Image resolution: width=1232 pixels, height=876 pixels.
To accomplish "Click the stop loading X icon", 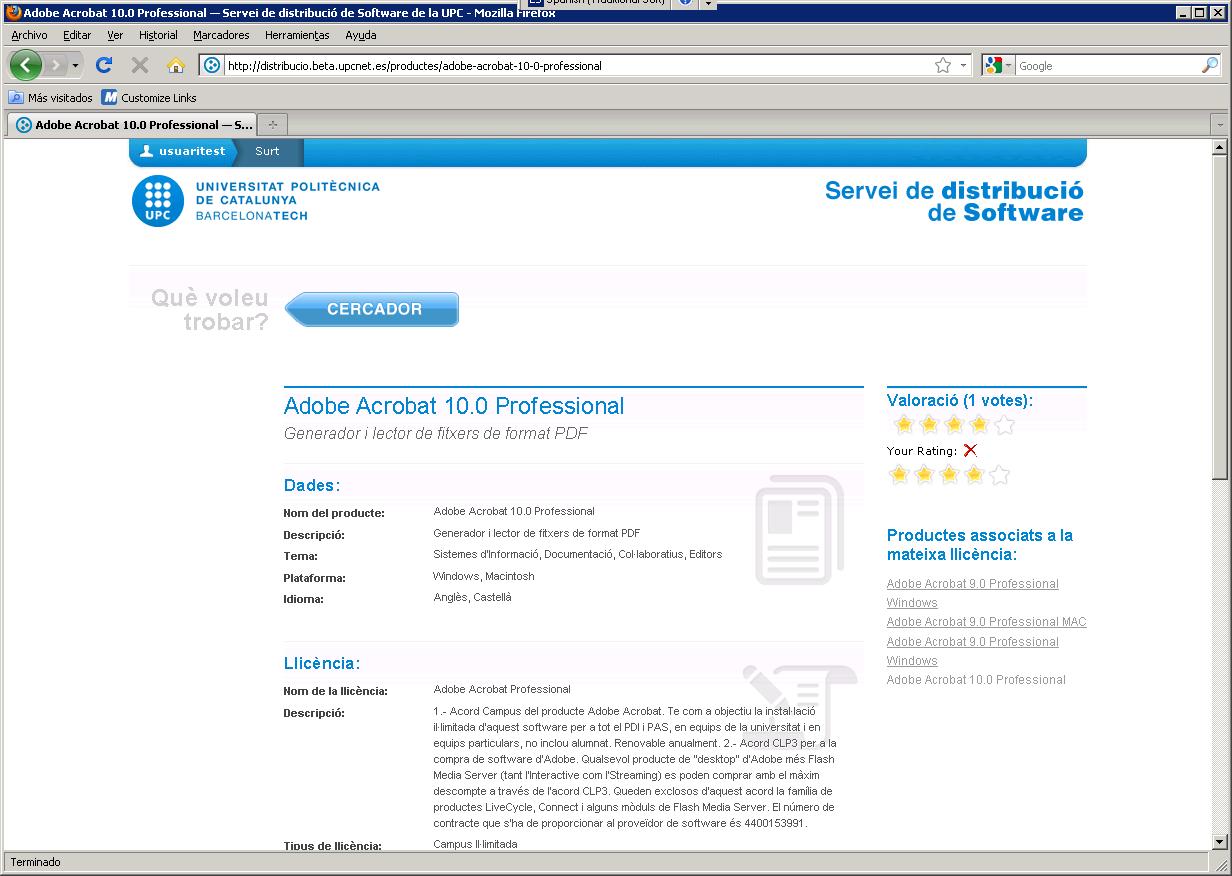I will tap(140, 65).
